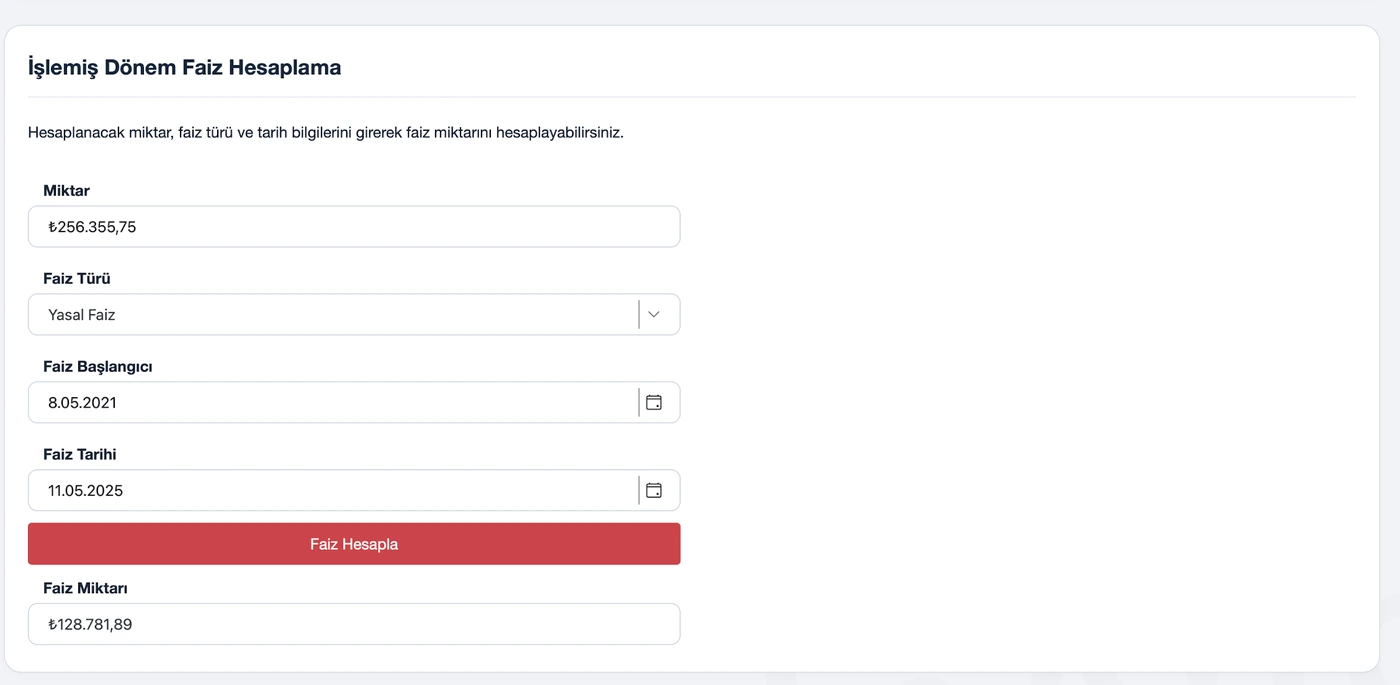Select the 8.05.2021 start date field
Image resolution: width=1400 pixels, height=685 pixels.
333,402
